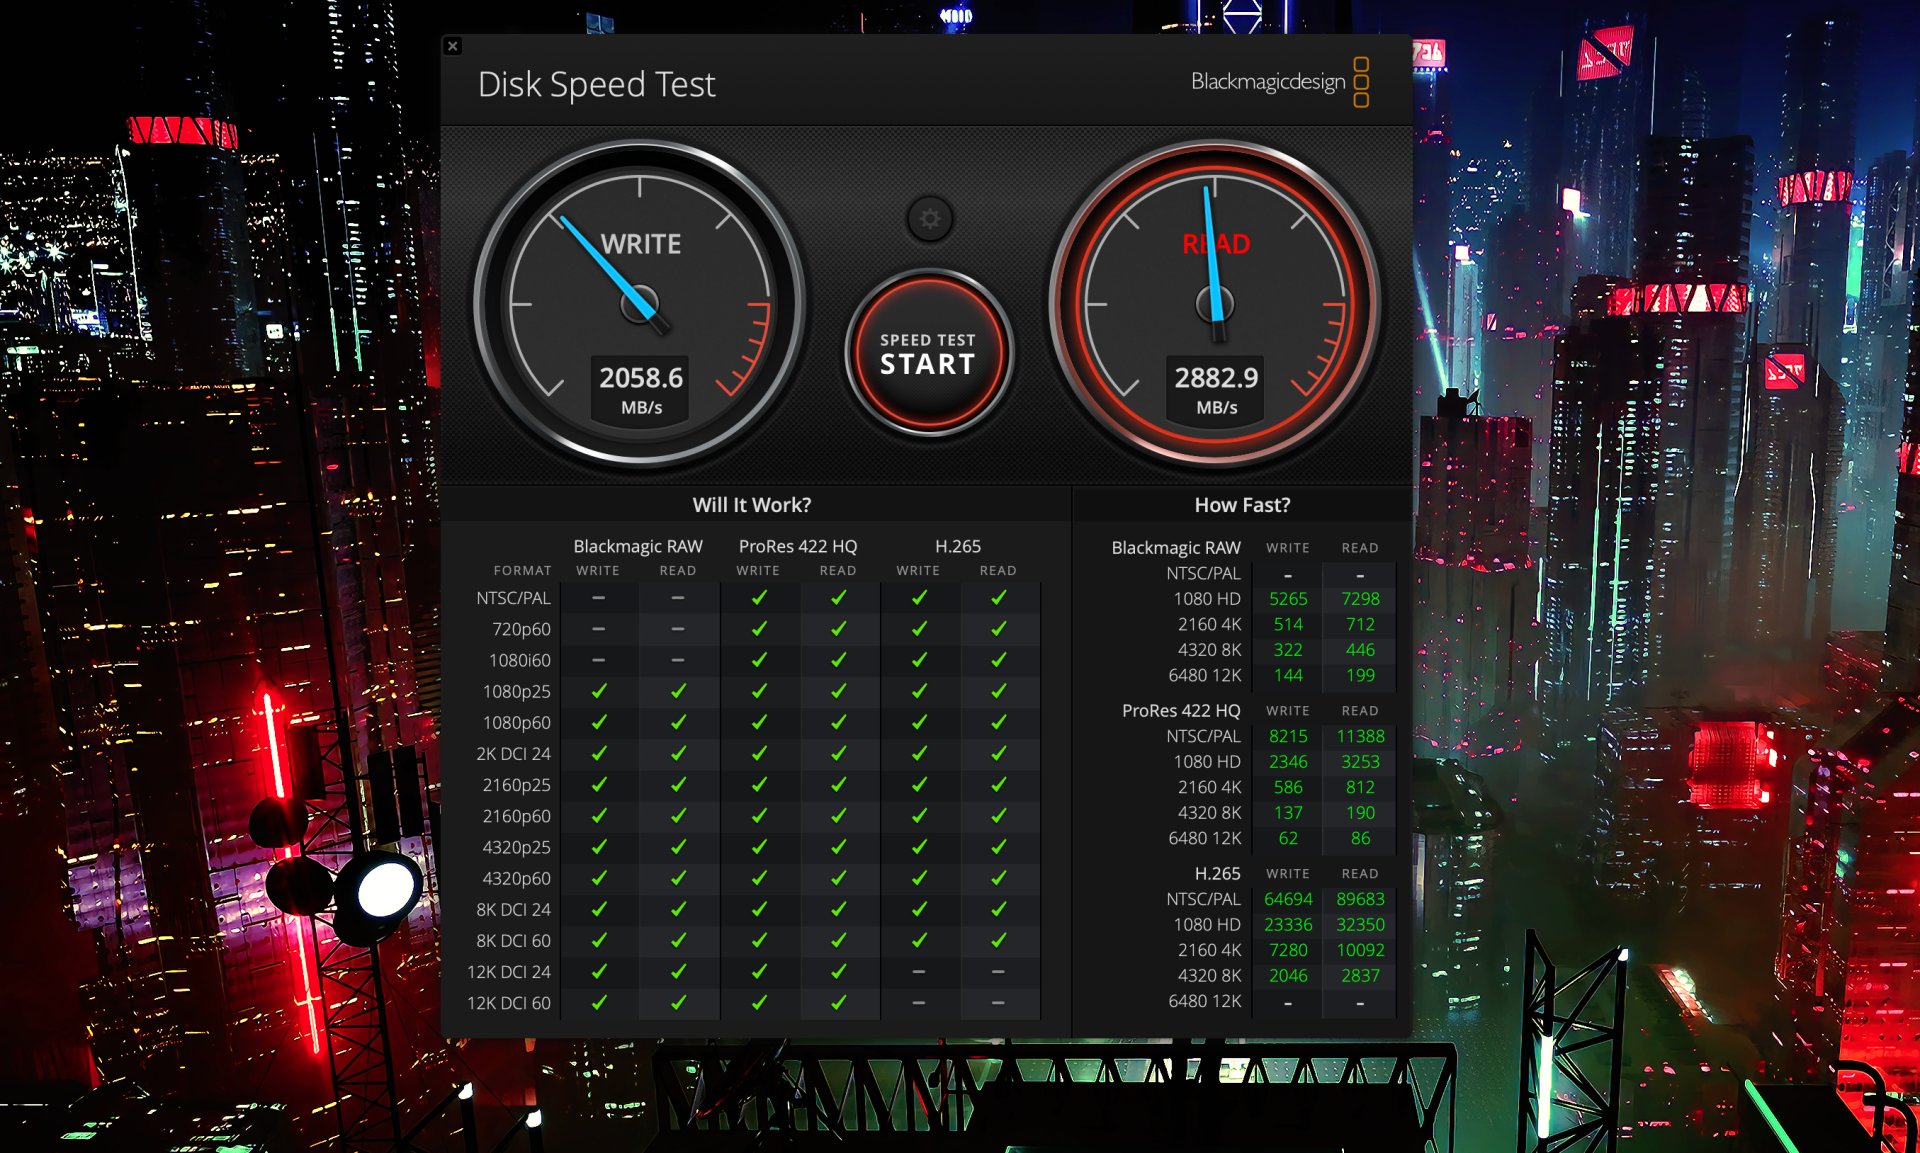Click the Blackmagic RAW 6480 12K write value 144
Screen dimensions: 1920x1153
click(1288, 675)
